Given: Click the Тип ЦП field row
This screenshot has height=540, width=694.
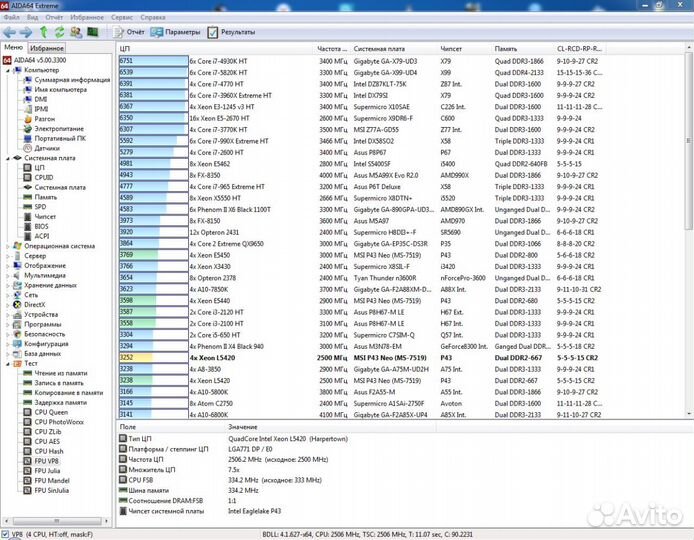Looking at the screenshot, I should click(234, 439).
